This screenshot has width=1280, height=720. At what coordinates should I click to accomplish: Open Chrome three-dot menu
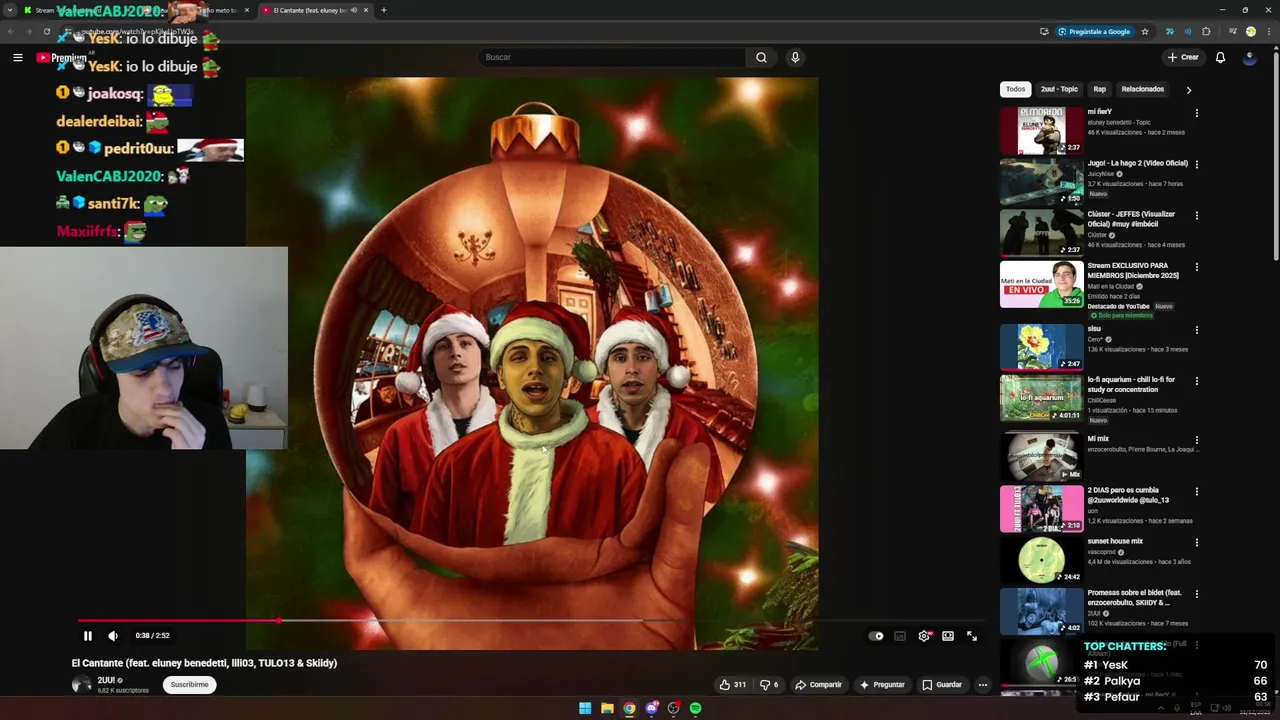[x=1268, y=32]
